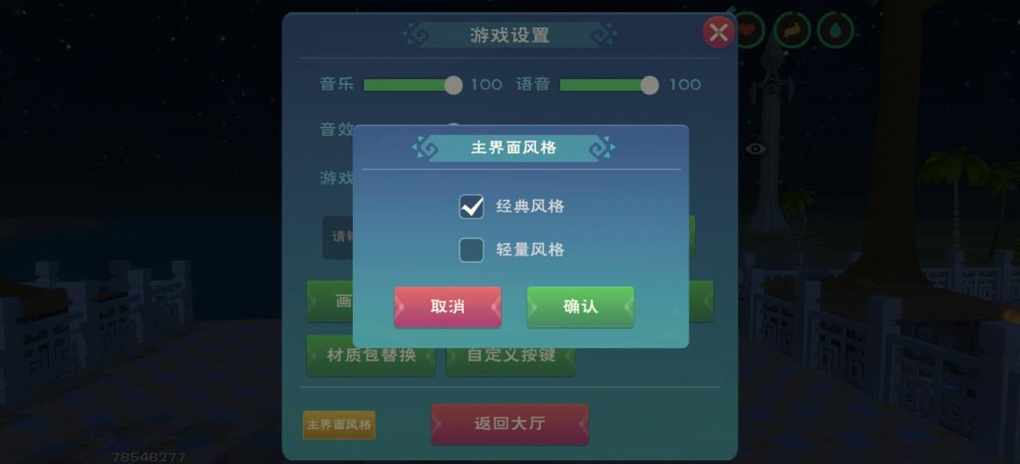Enable the 轻量风格 checkbox
Screen dimensions: 1020x464
(472, 250)
